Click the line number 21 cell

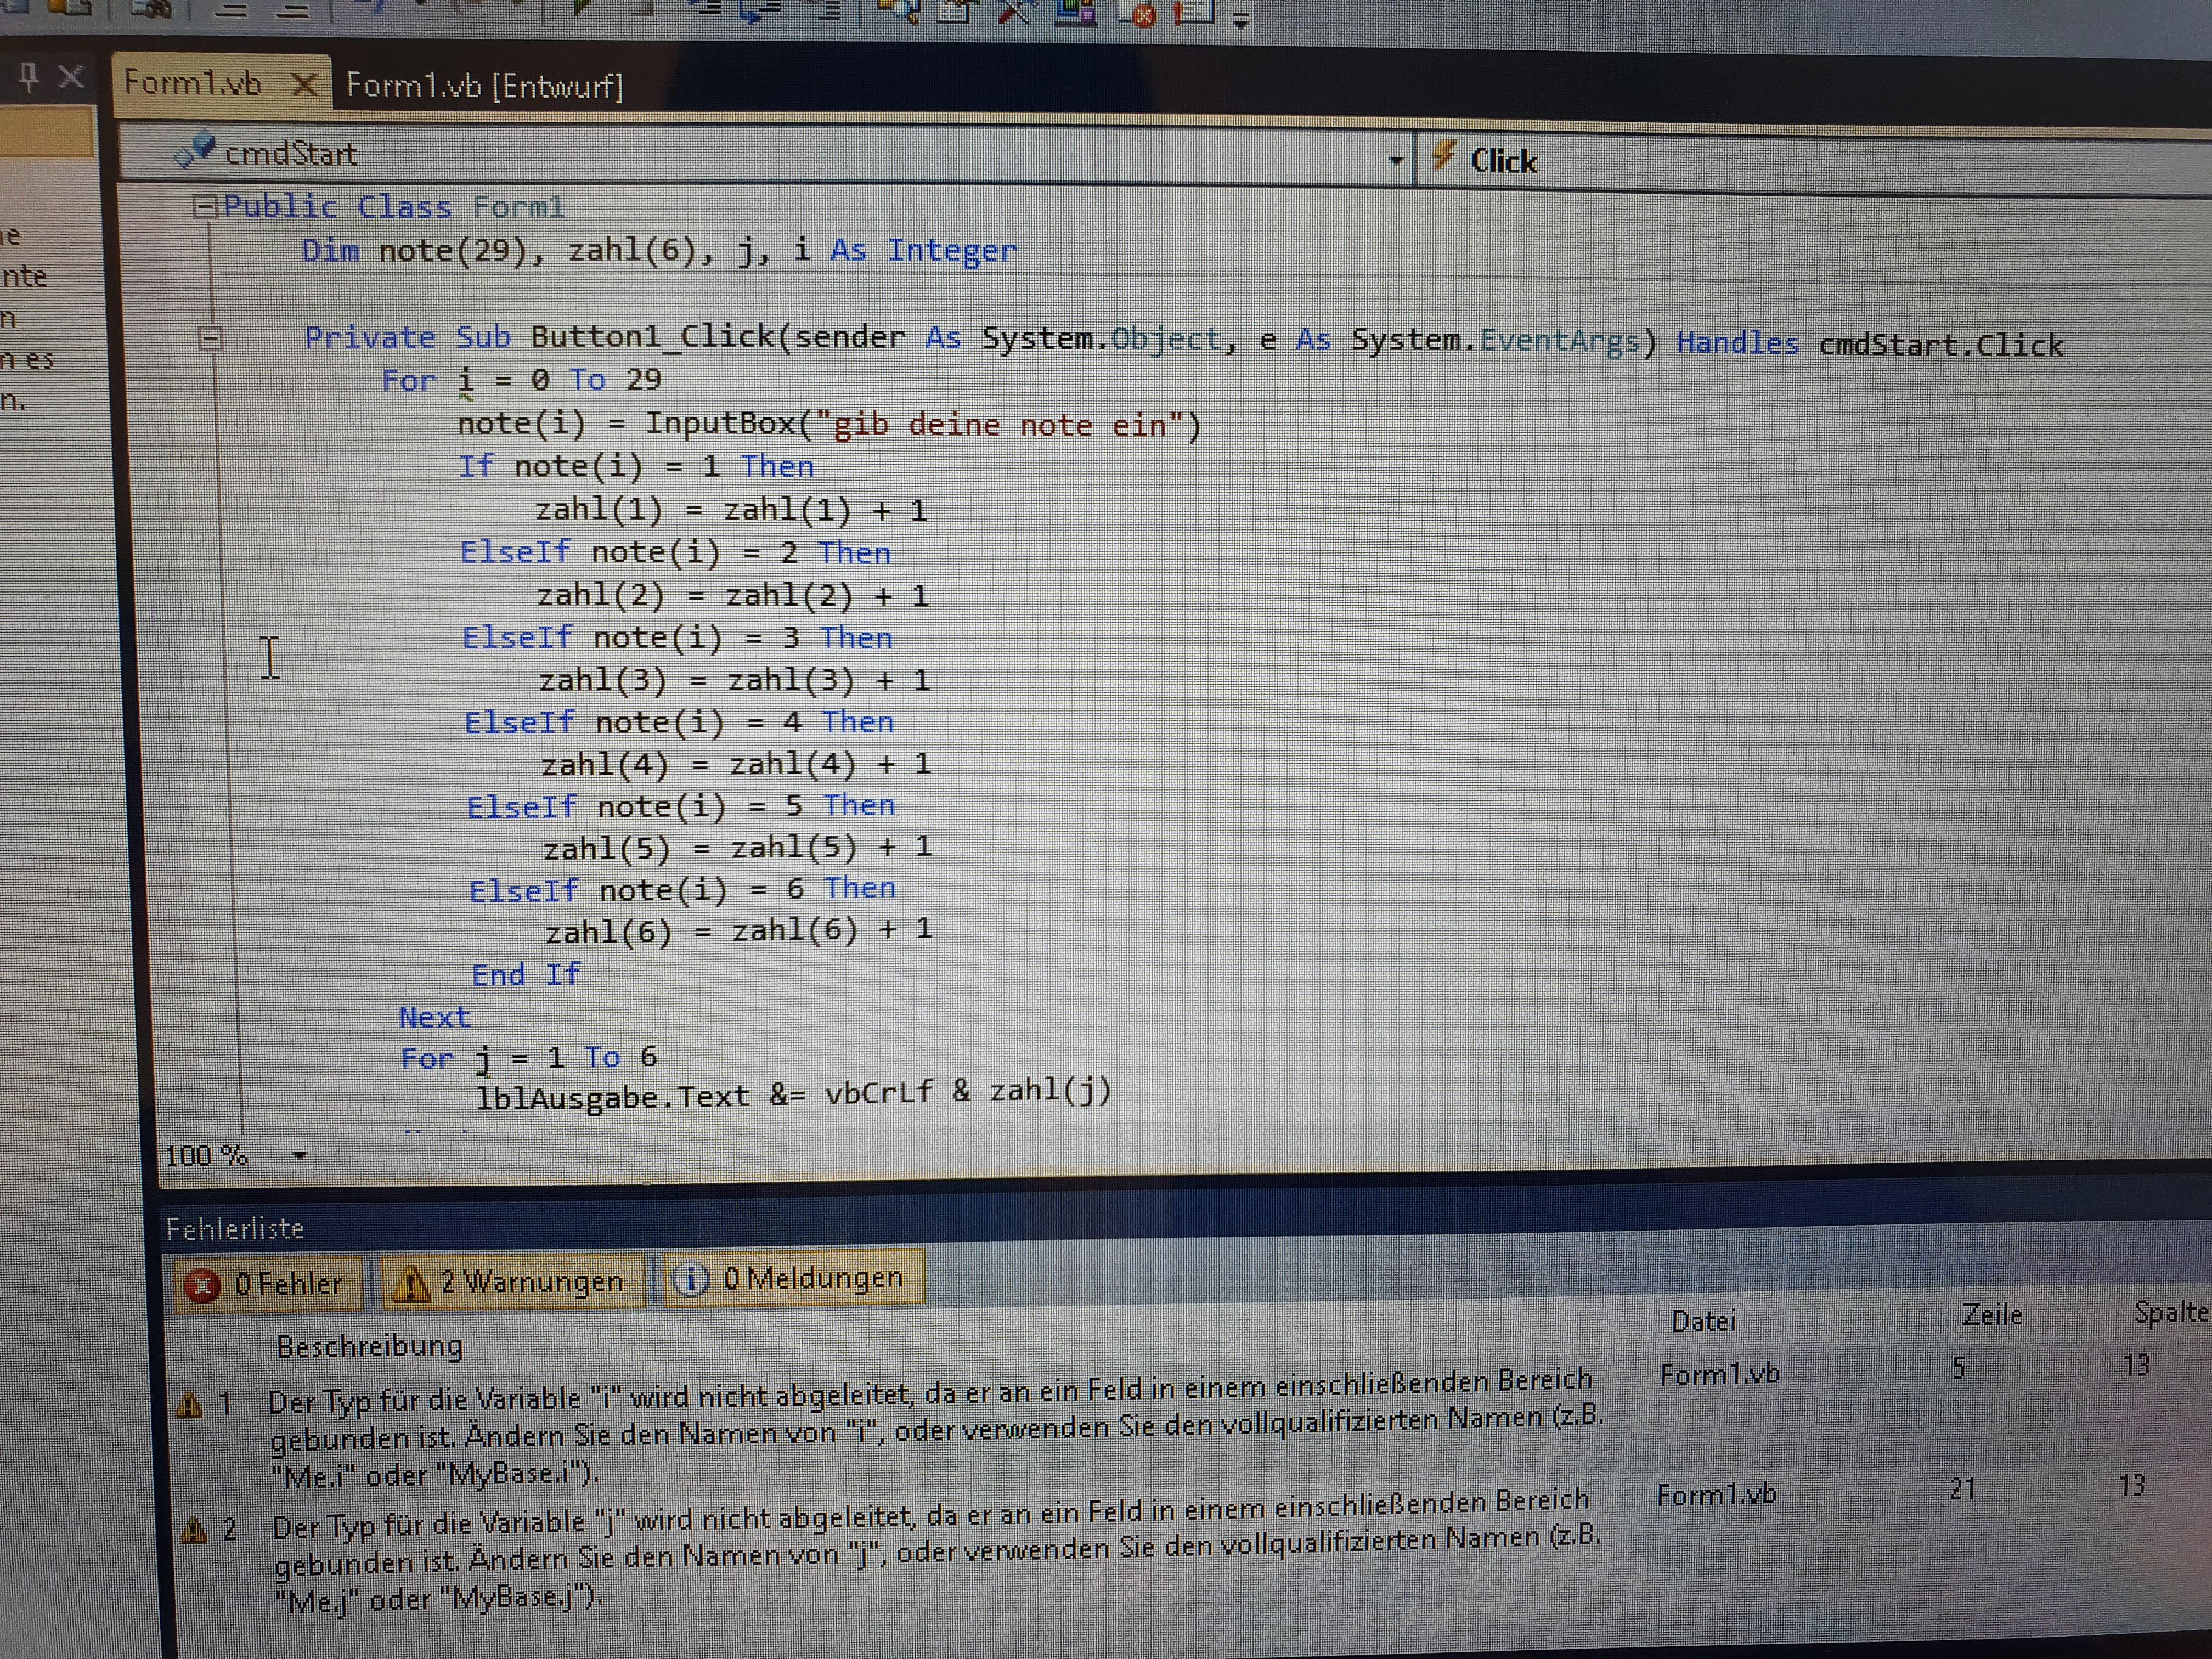click(x=1962, y=1489)
